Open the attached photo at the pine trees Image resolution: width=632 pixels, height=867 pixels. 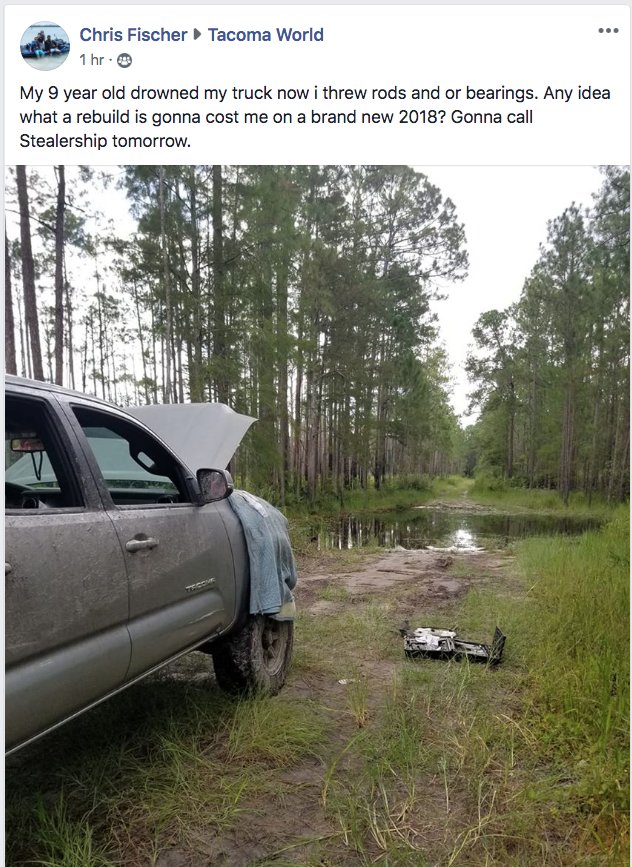click(x=317, y=514)
